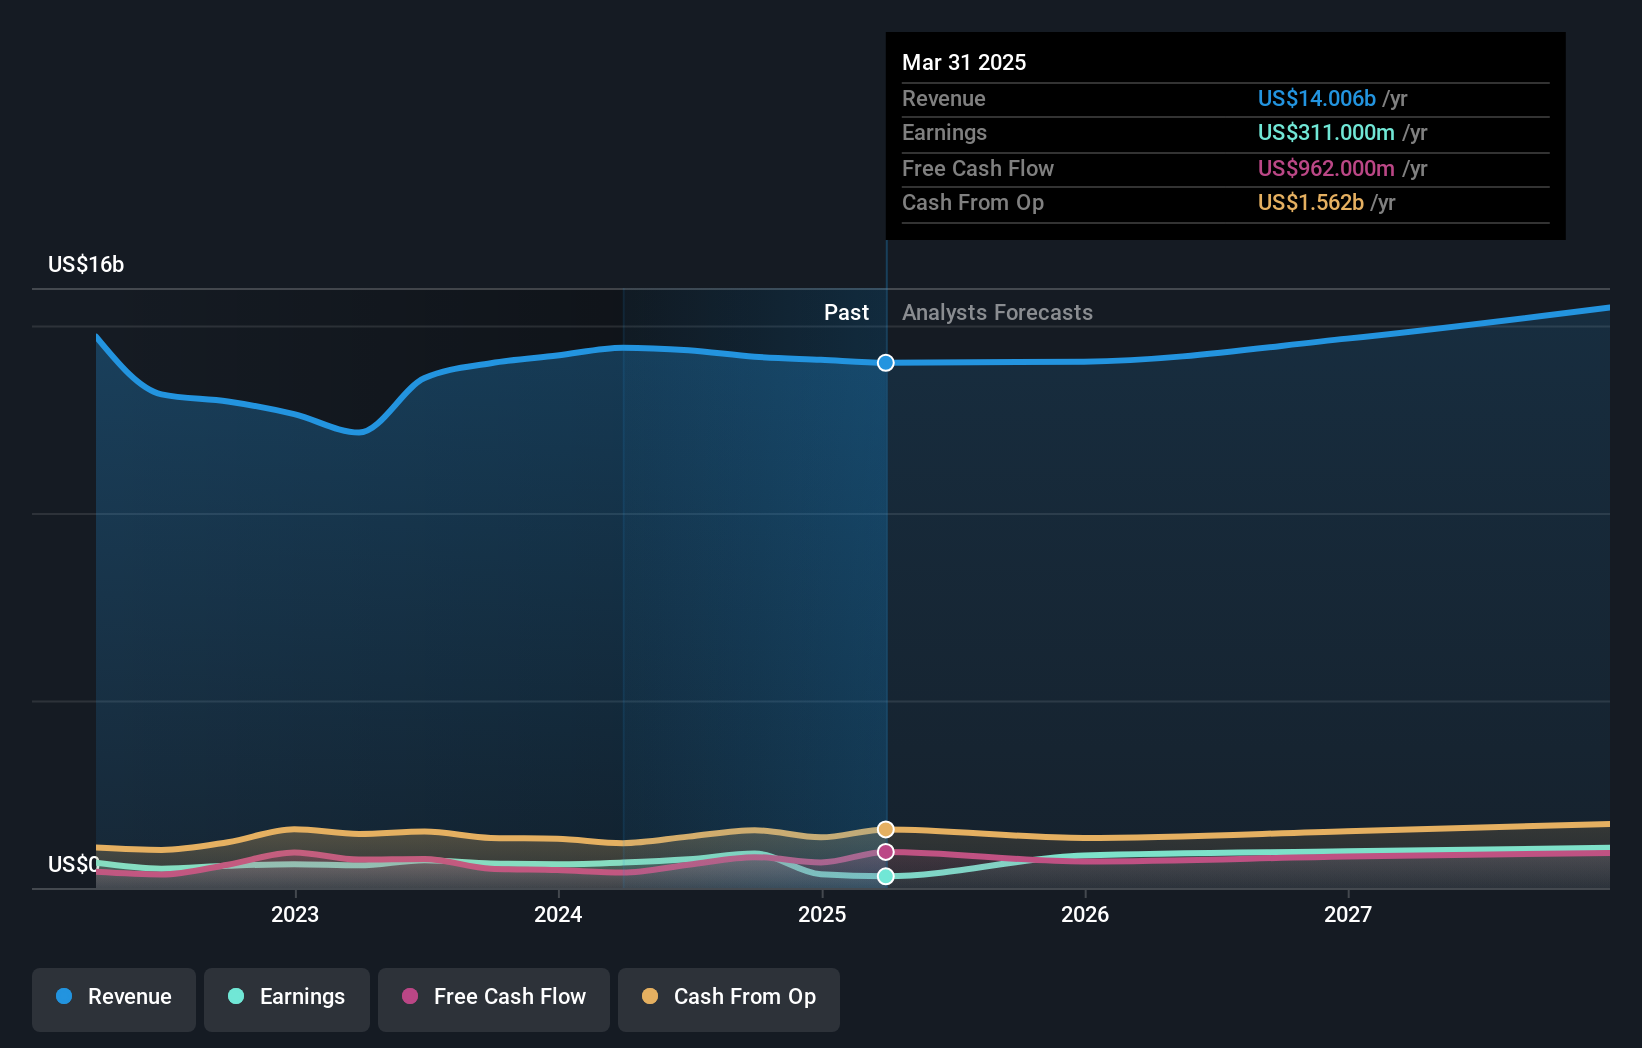
Task: Select the orange Cash From Op chart marker
Action: coord(885,829)
